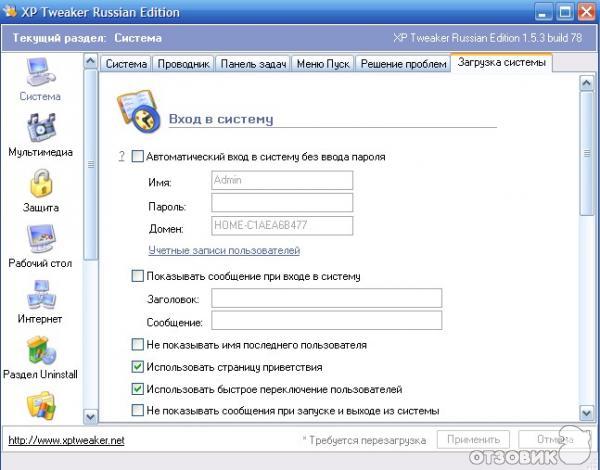
Task: Click the sidebar scrollbar thumb
Action: pos(91,165)
